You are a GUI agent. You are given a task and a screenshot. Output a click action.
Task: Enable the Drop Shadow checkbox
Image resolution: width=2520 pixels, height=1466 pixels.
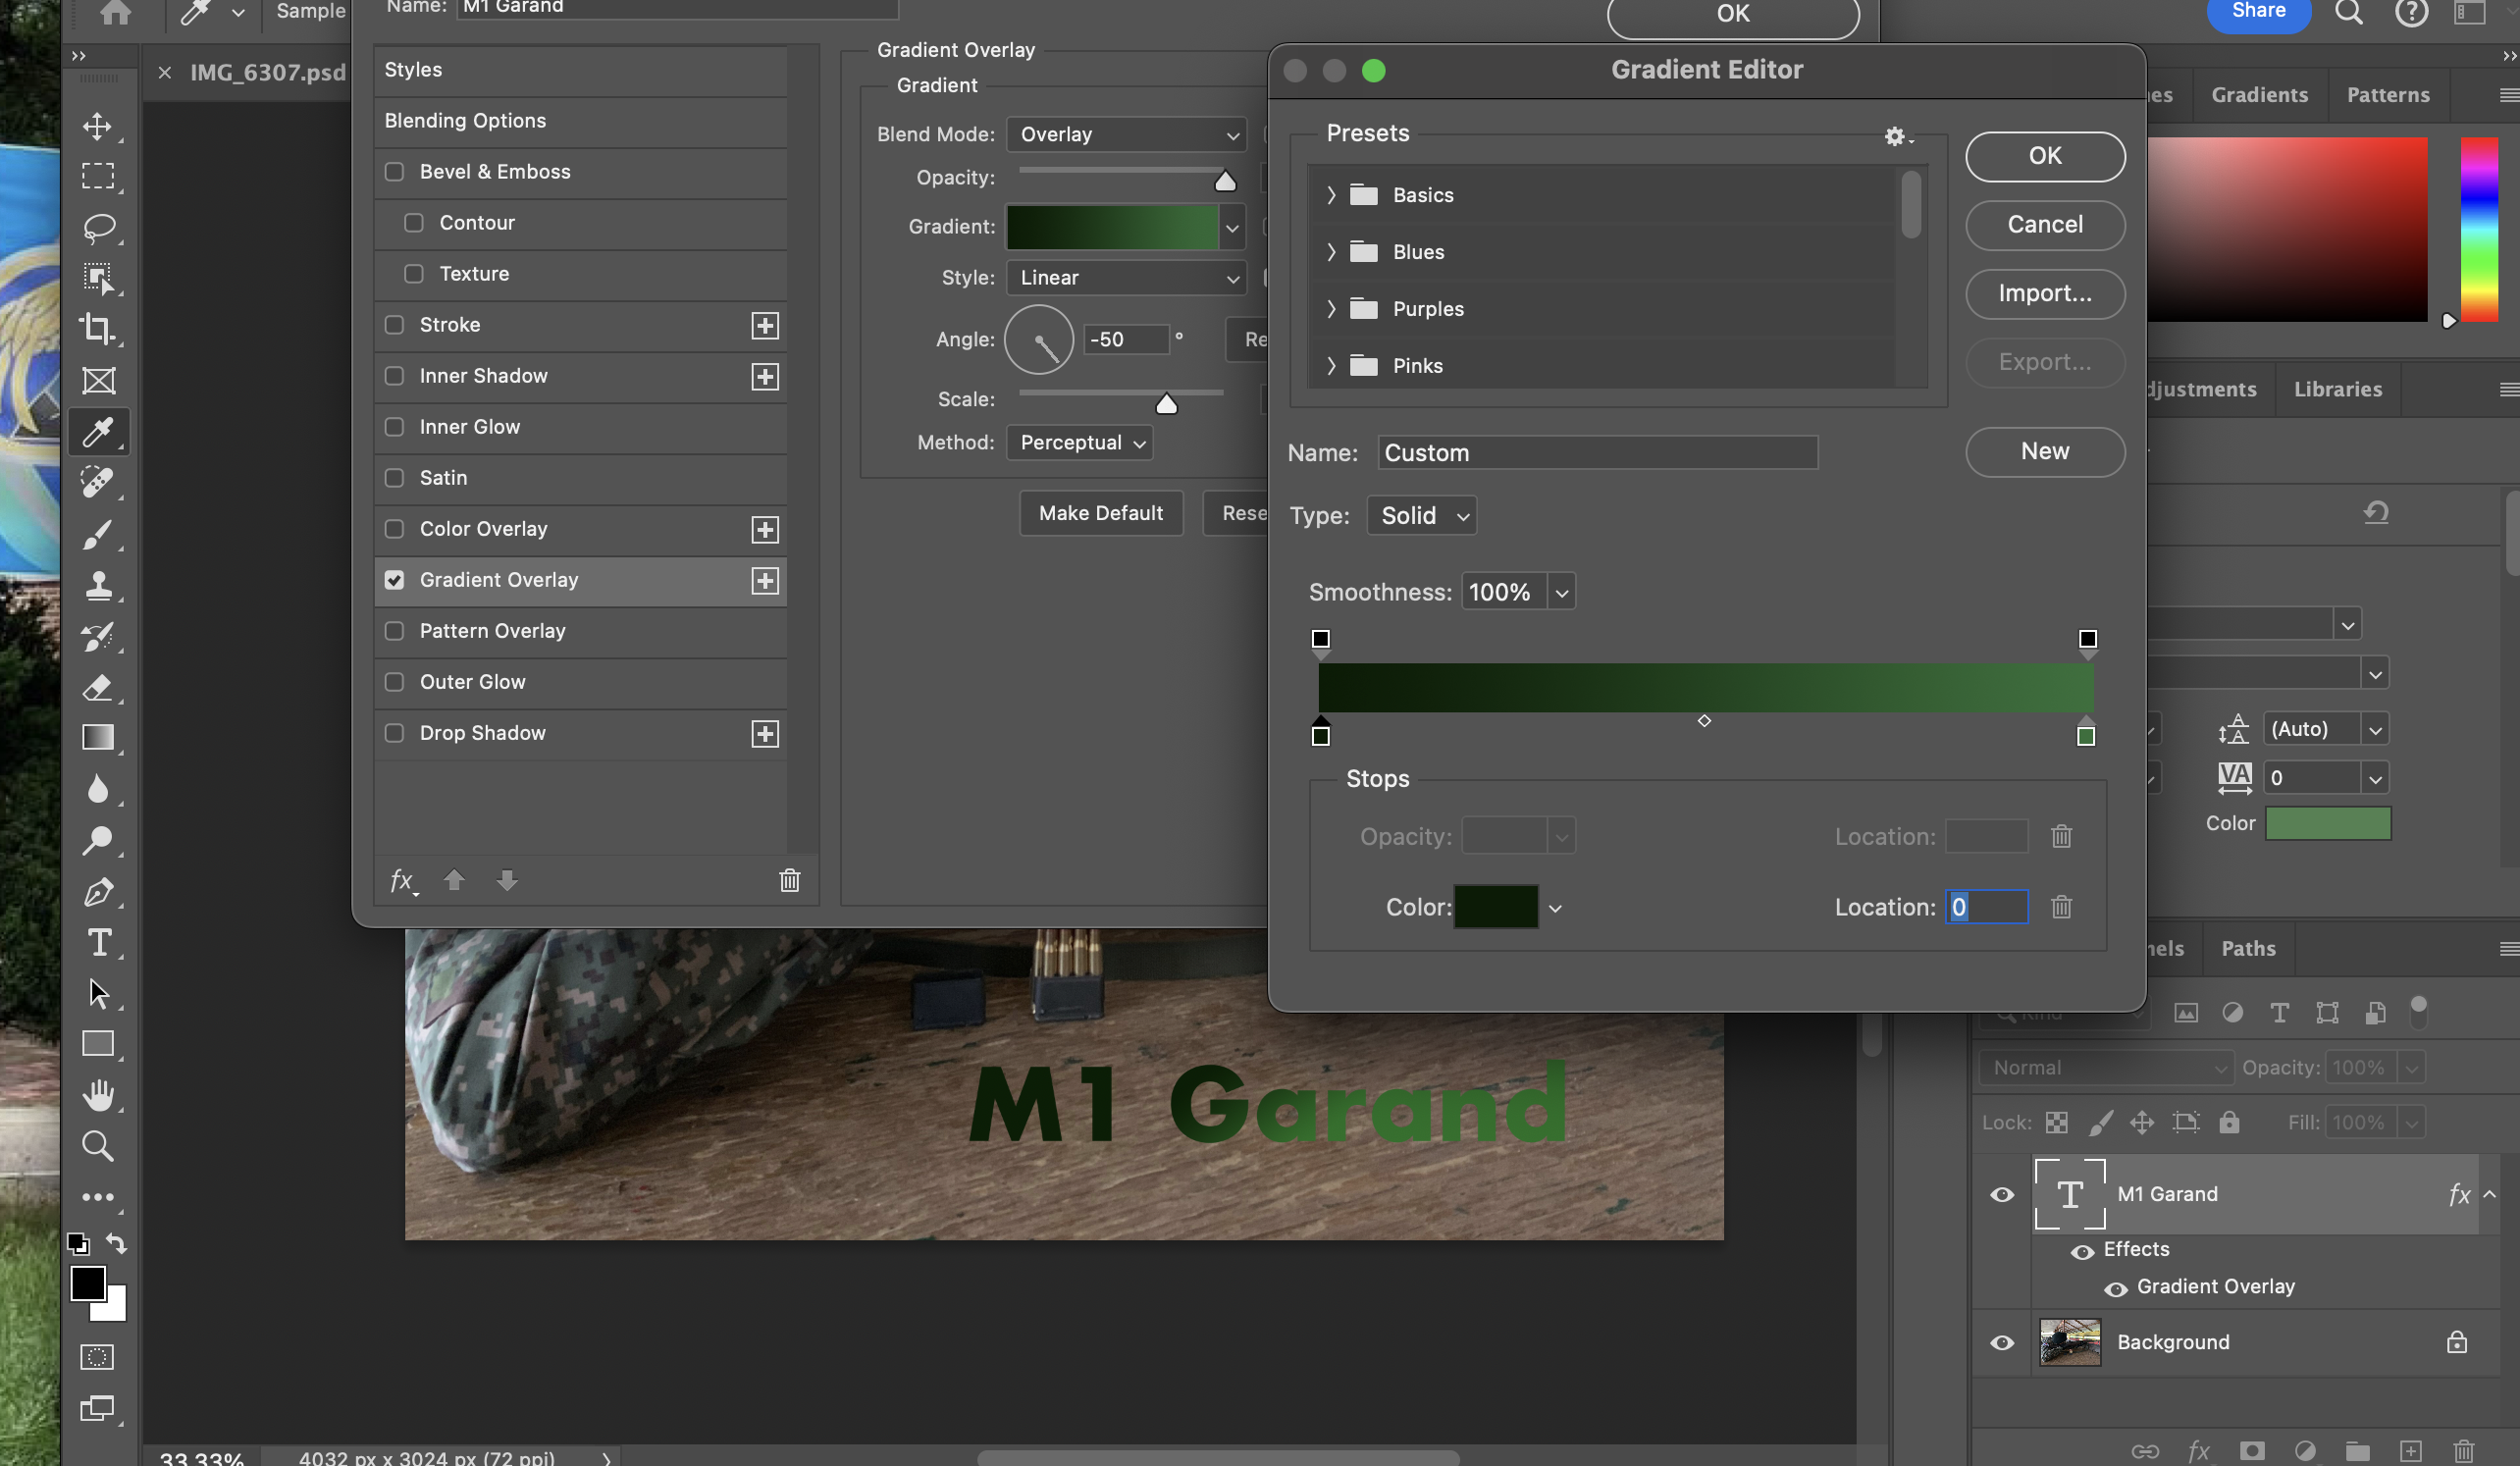tap(394, 733)
